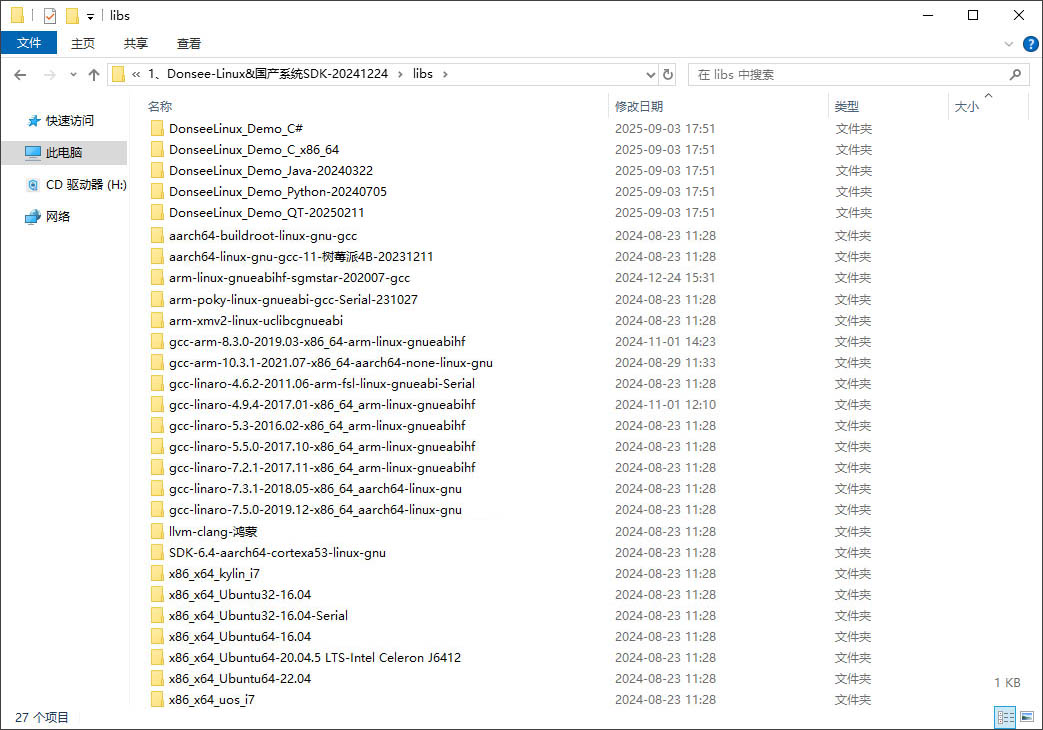
Task: Switch to large thumbnails view via status bar icon
Action: pyautogui.click(x=1025, y=717)
